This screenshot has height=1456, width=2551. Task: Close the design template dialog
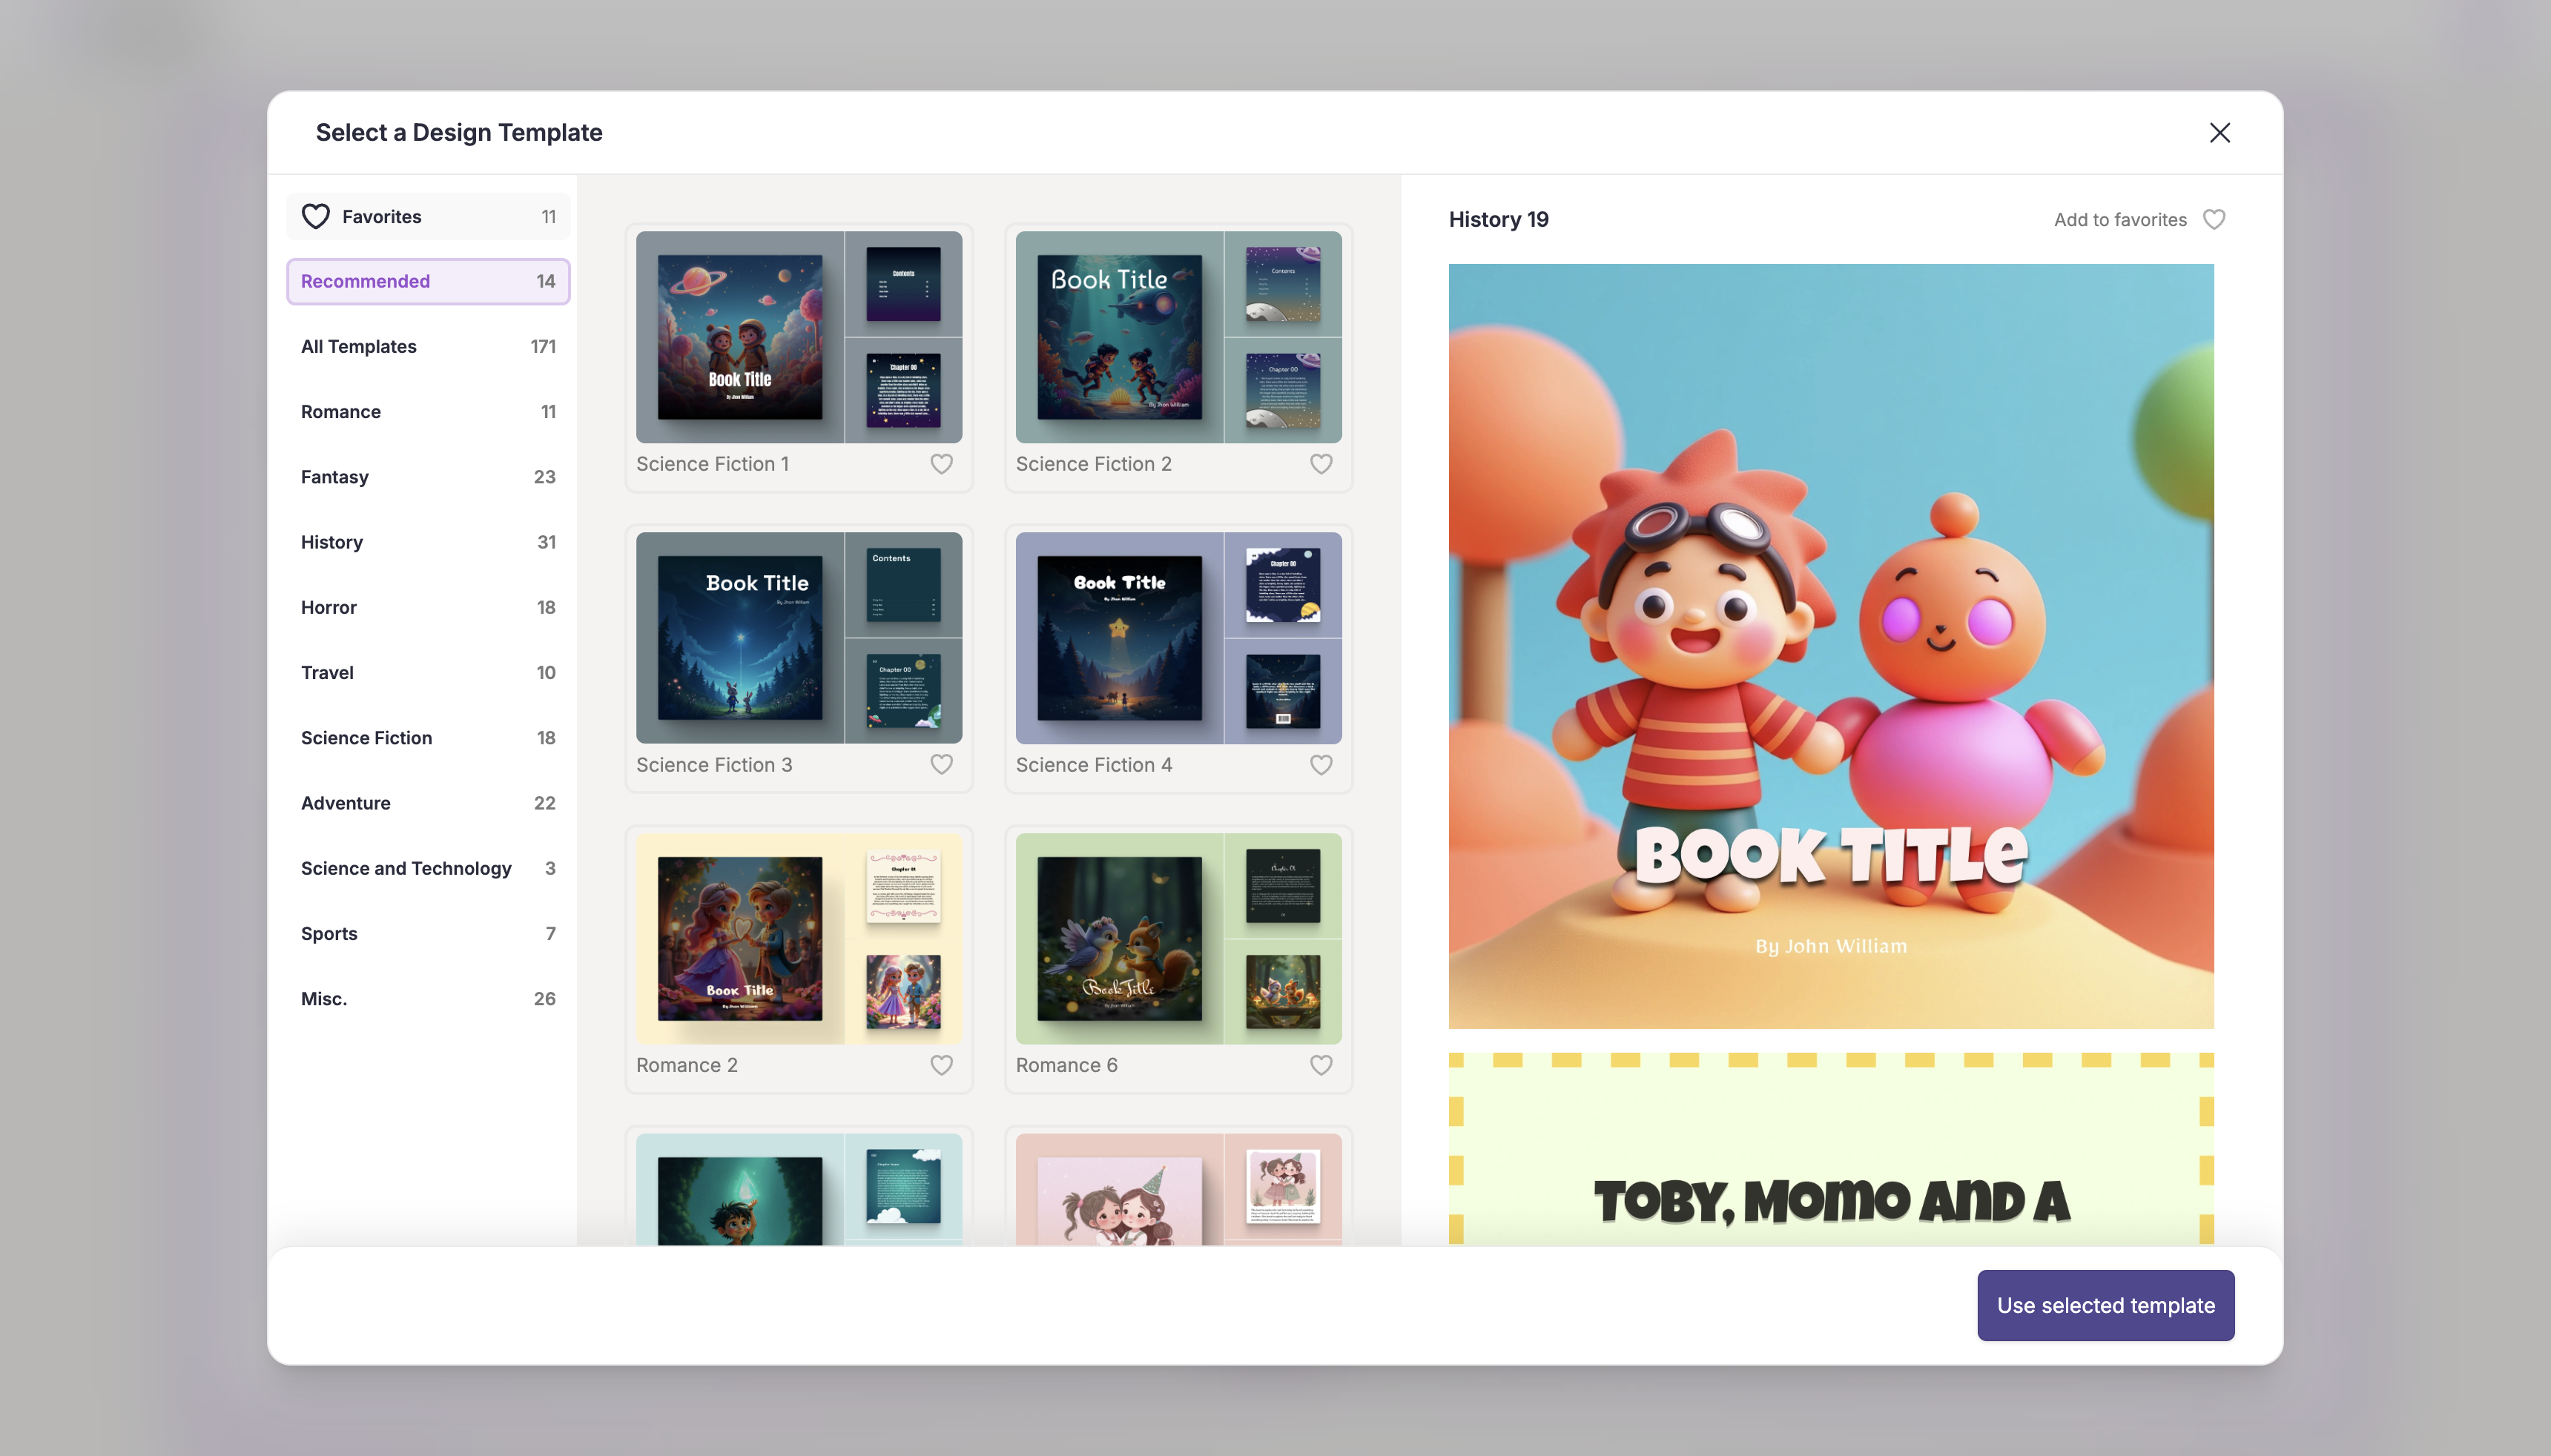pyautogui.click(x=2219, y=133)
